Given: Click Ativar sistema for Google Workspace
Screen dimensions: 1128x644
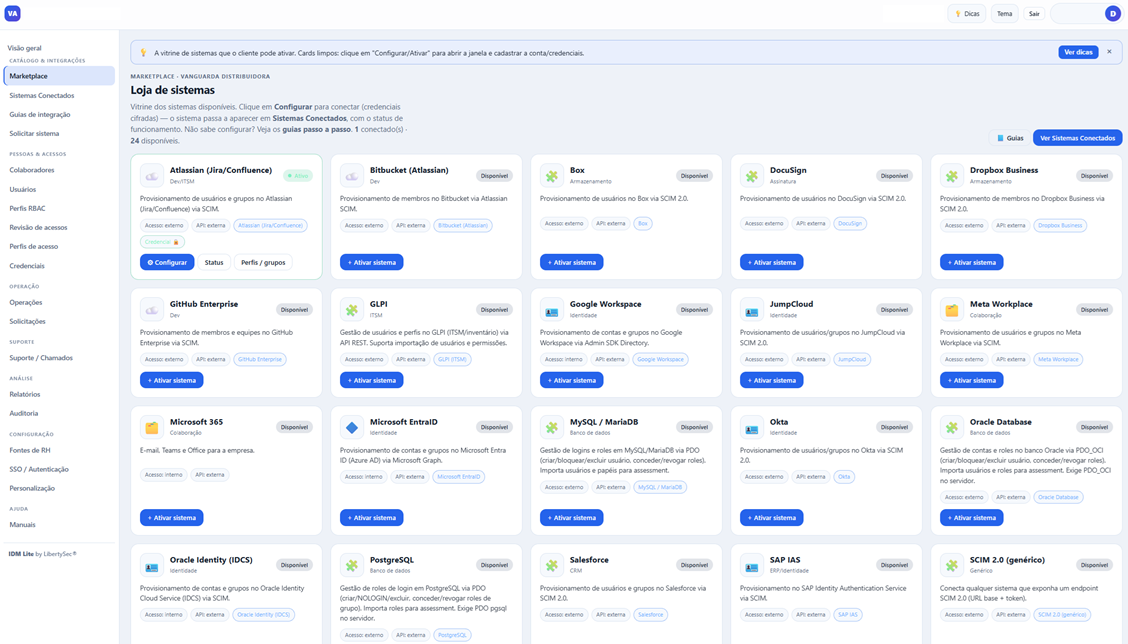Looking at the screenshot, I should pos(571,380).
